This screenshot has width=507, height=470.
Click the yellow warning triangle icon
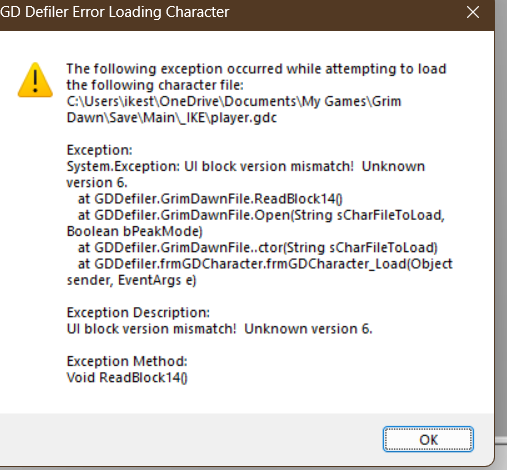35,80
